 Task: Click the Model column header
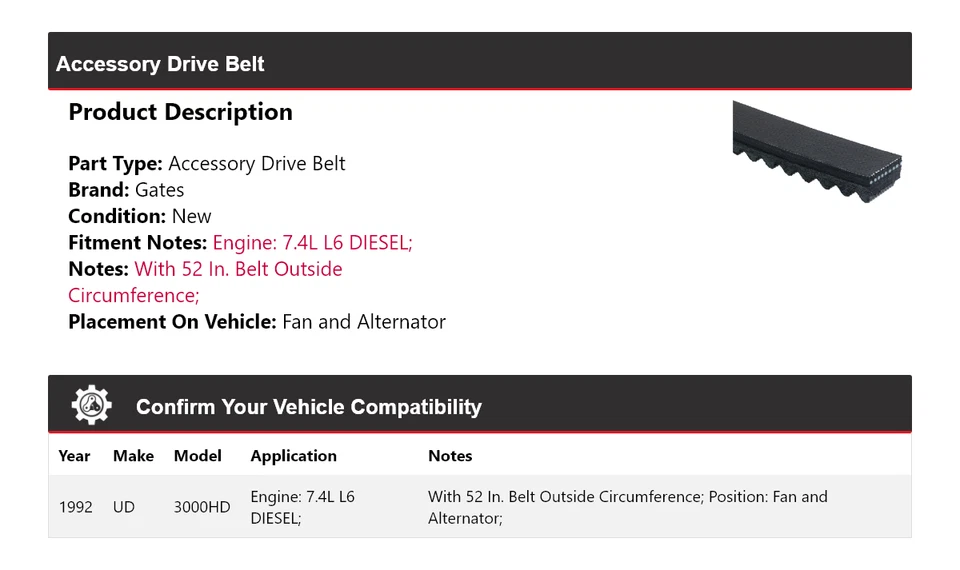point(197,456)
